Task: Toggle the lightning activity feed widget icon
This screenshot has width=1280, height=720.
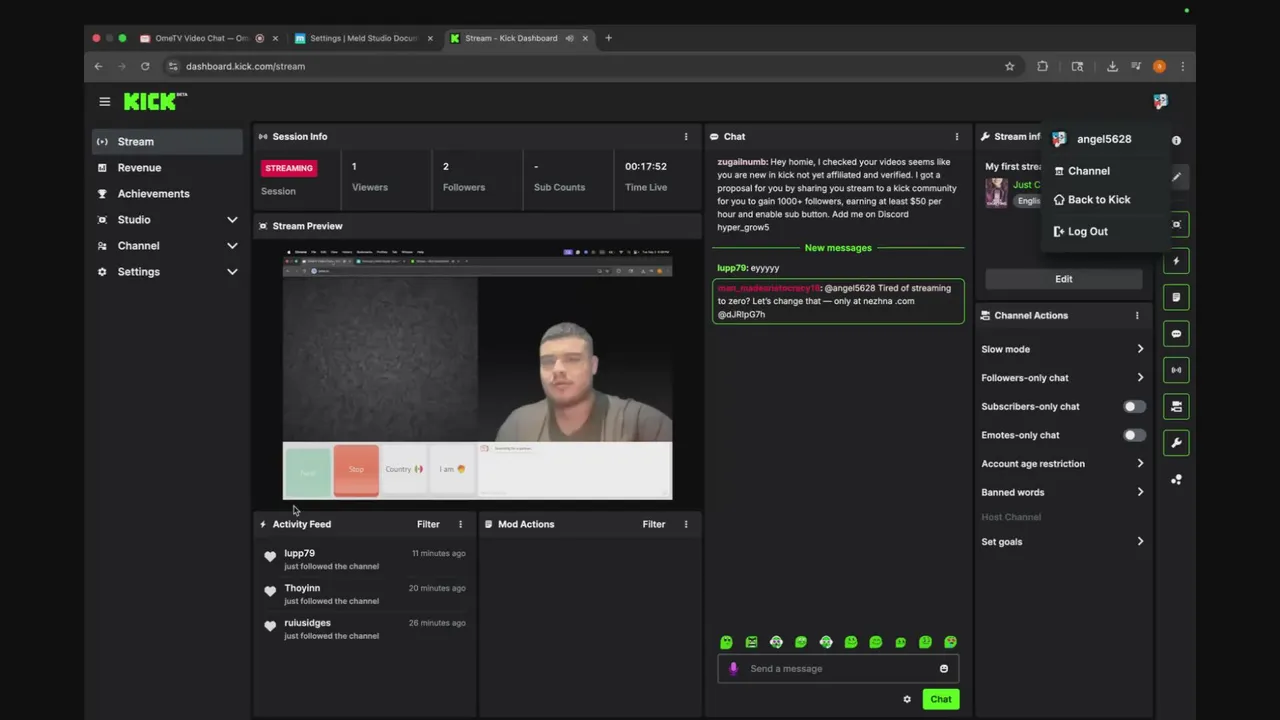Action: tap(1176, 261)
